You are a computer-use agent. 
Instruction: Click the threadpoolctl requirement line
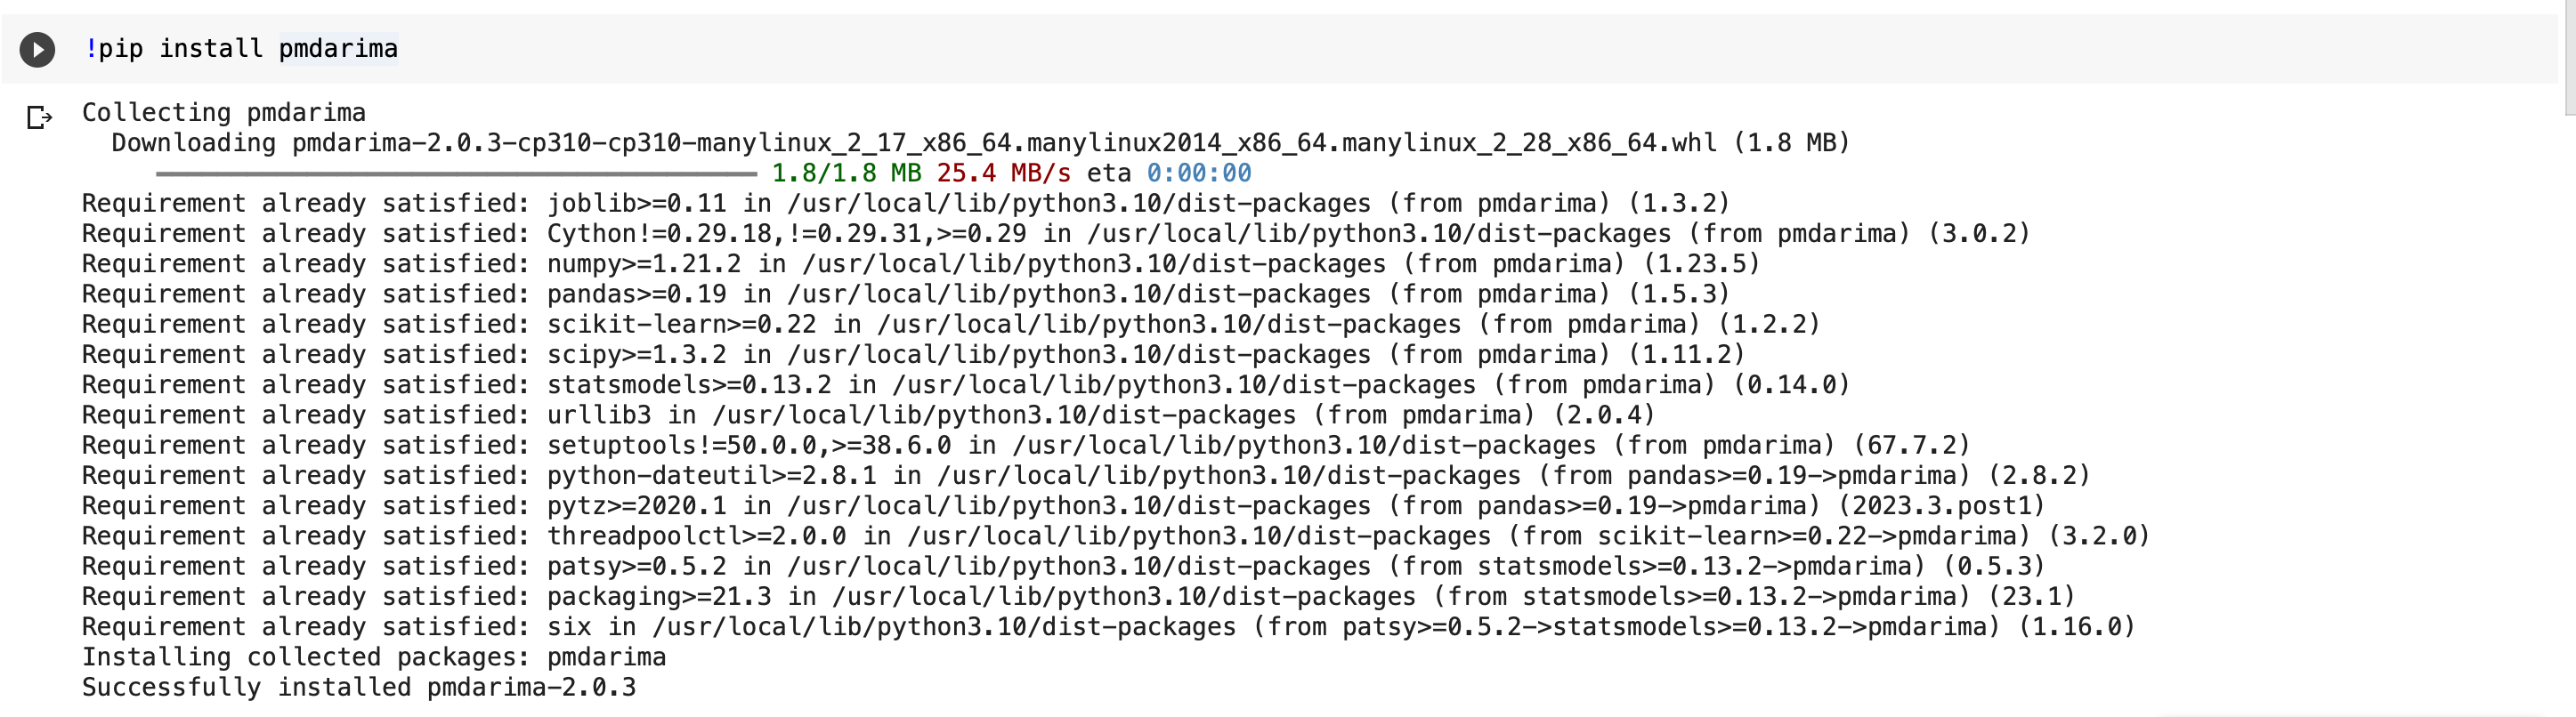pos(1115,536)
